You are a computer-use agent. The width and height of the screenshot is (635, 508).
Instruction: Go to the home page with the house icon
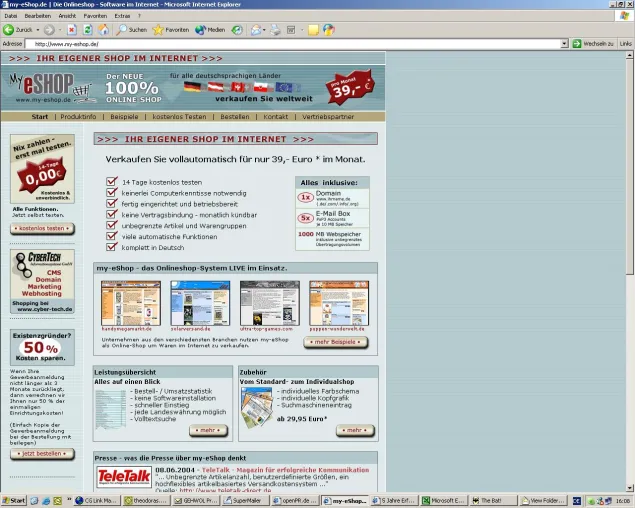pos(104,30)
